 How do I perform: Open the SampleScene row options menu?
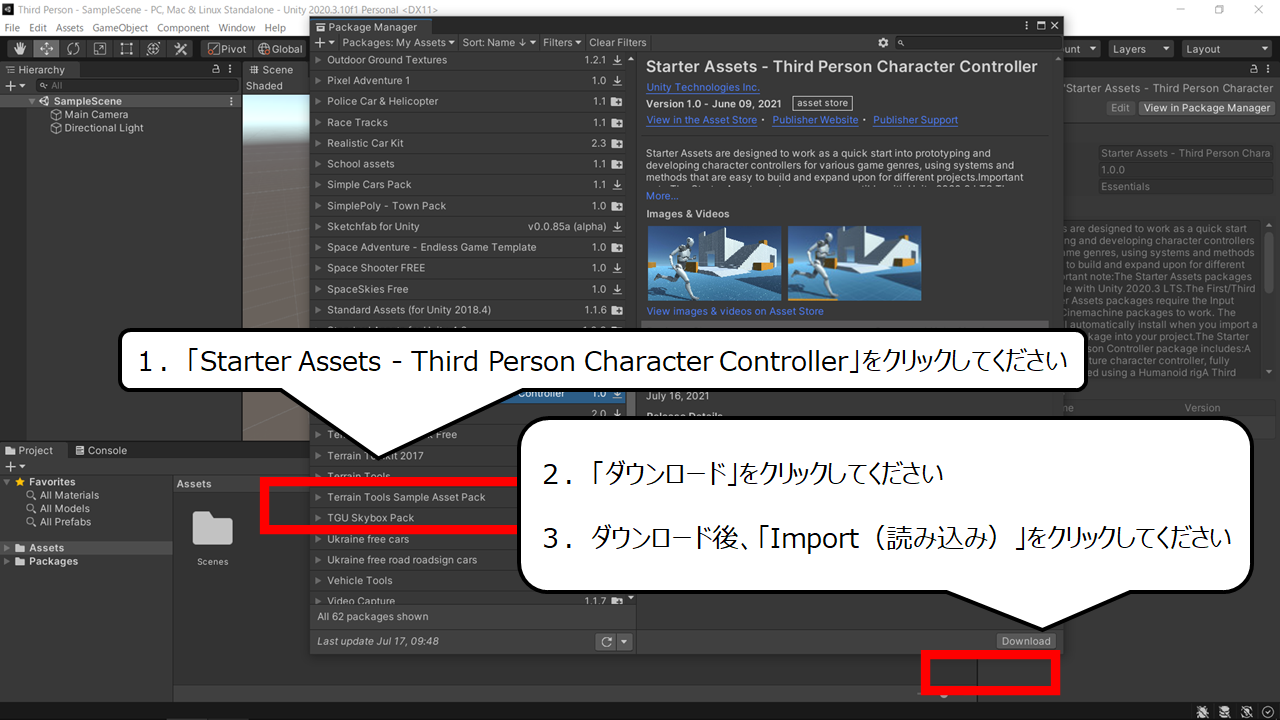(x=230, y=101)
